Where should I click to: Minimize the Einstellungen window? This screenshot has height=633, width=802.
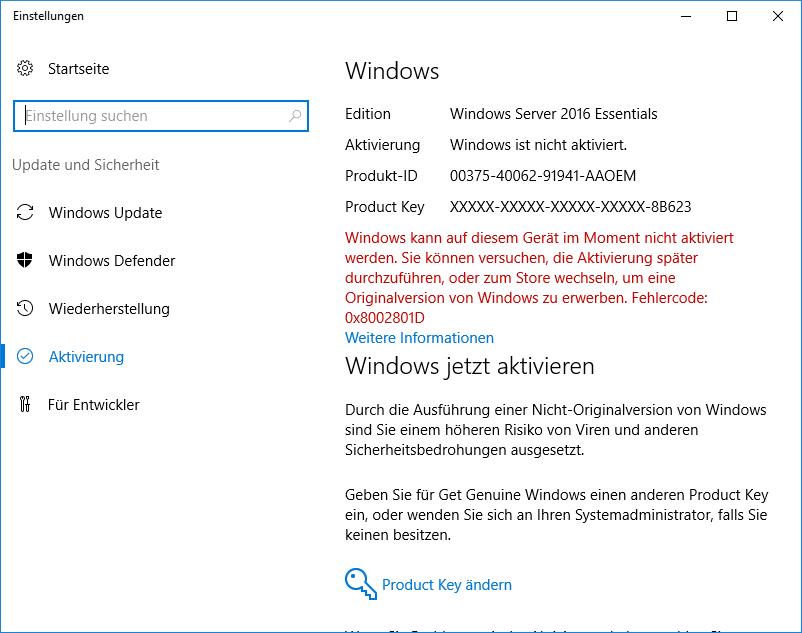pos(686,16)
